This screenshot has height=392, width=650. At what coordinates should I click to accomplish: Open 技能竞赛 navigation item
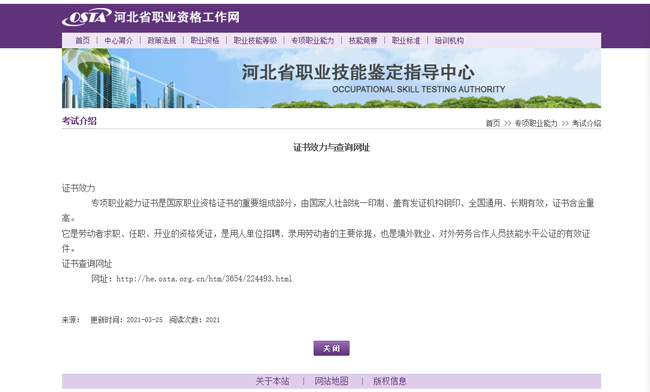coord(363,40)
